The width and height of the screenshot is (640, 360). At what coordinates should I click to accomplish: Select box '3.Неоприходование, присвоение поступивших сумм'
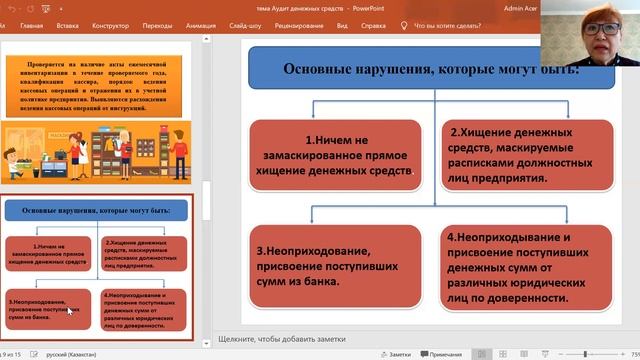pos(335,266)
